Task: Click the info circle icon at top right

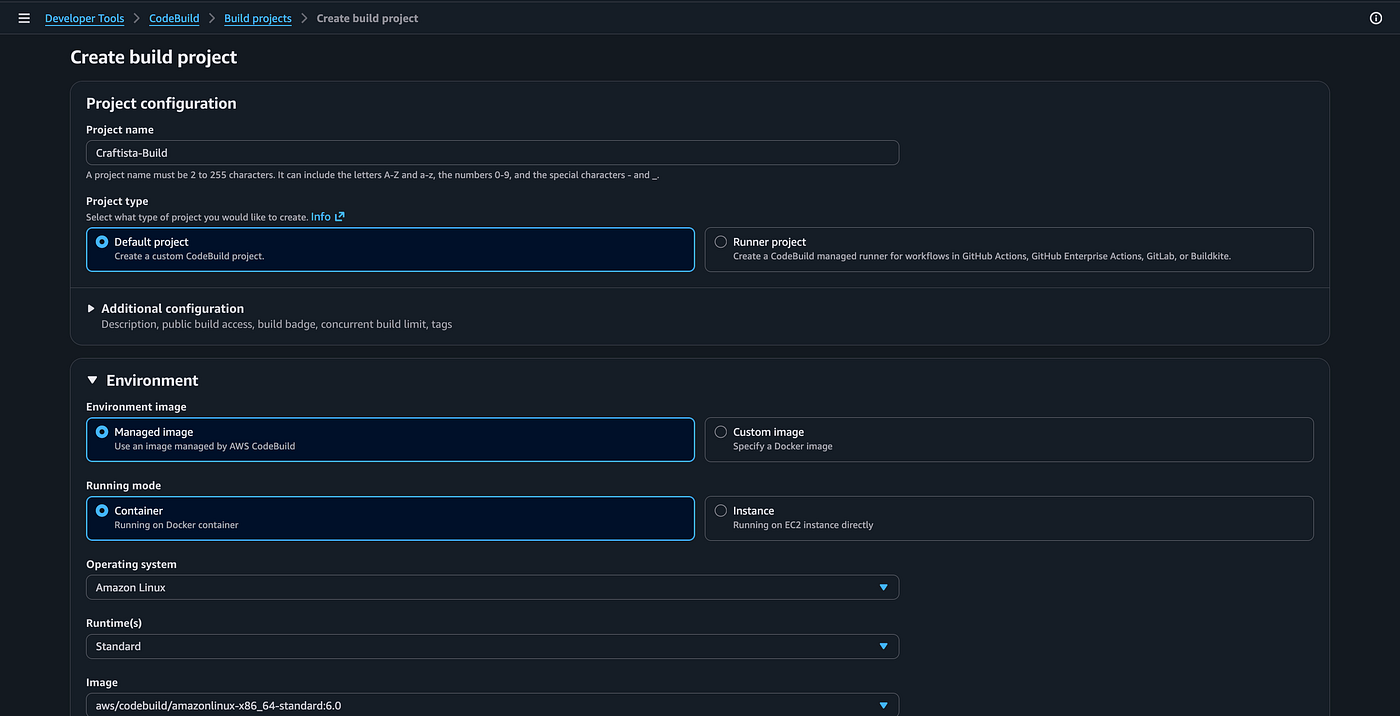Action: 1375,18
